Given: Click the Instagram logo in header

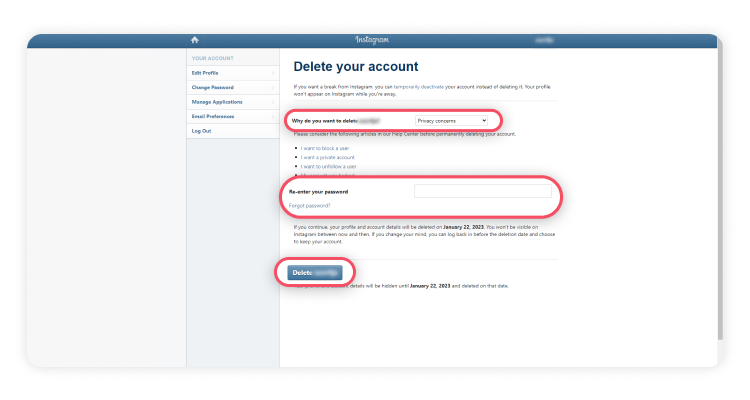Looking at the screenshot, I should [x=372, y=40].
